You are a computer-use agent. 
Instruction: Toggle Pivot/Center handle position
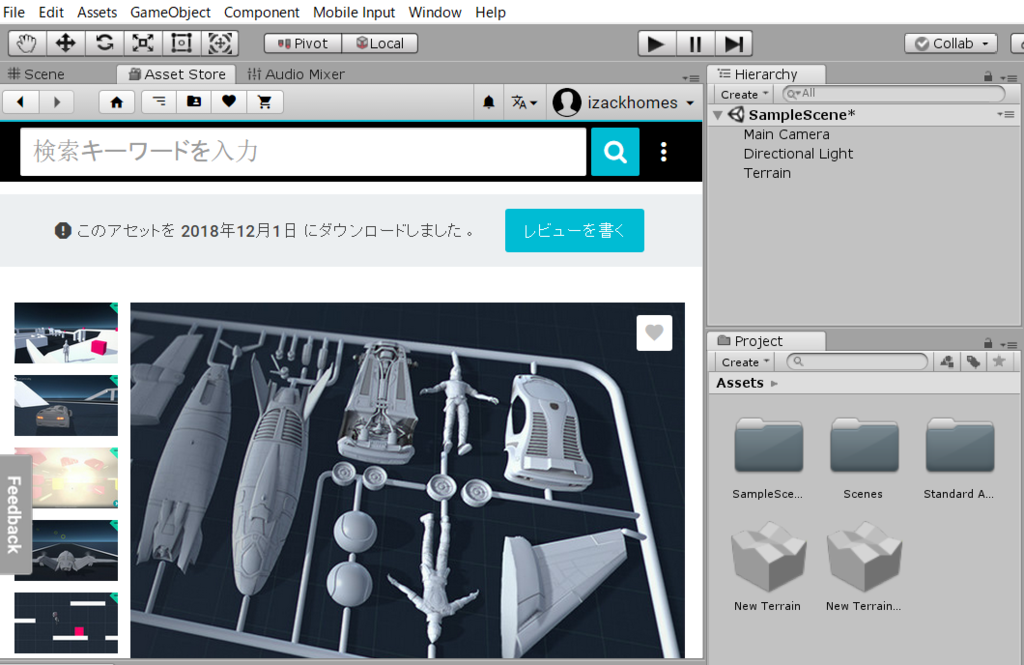click(x=302, y=44)
